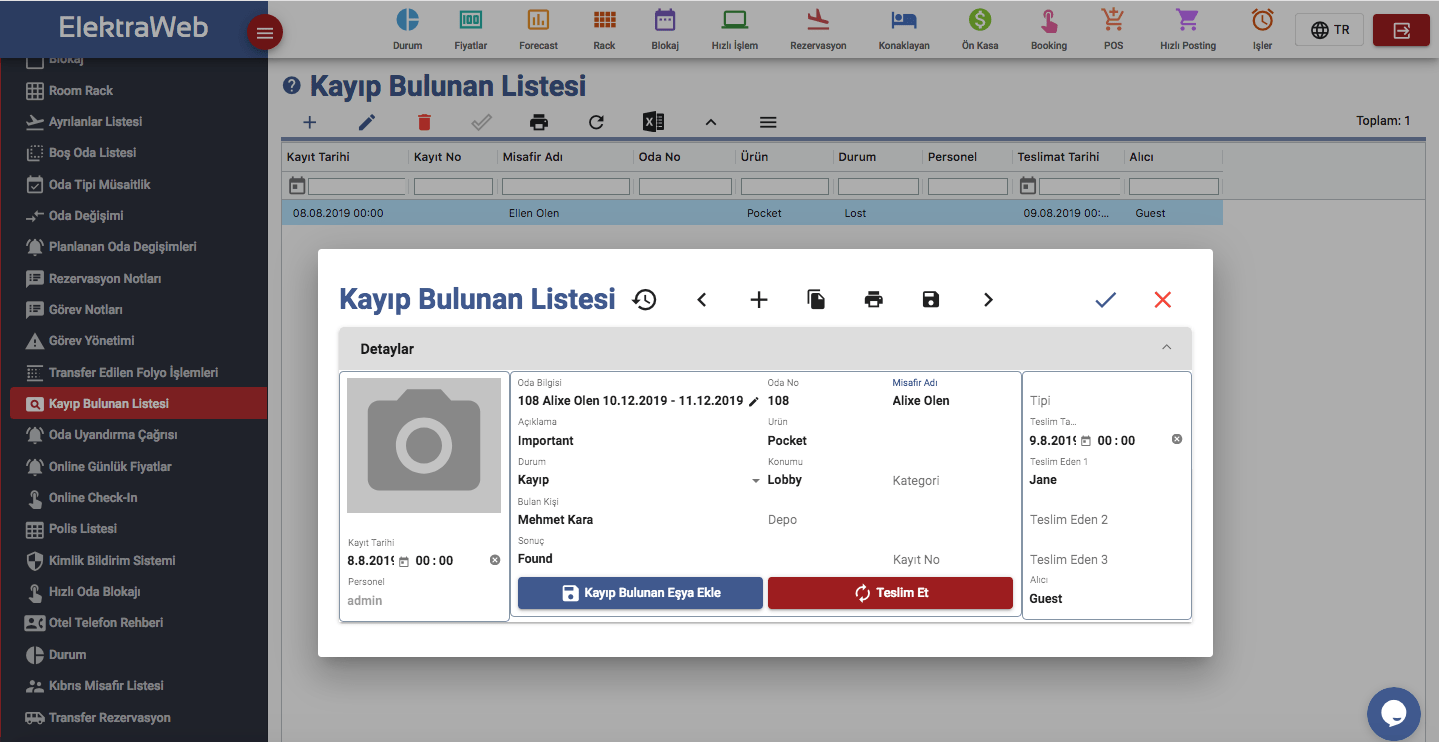This screenshot has height=742, width=1439.
Task: Open the Rack grid icon
Action: [604, 20]
